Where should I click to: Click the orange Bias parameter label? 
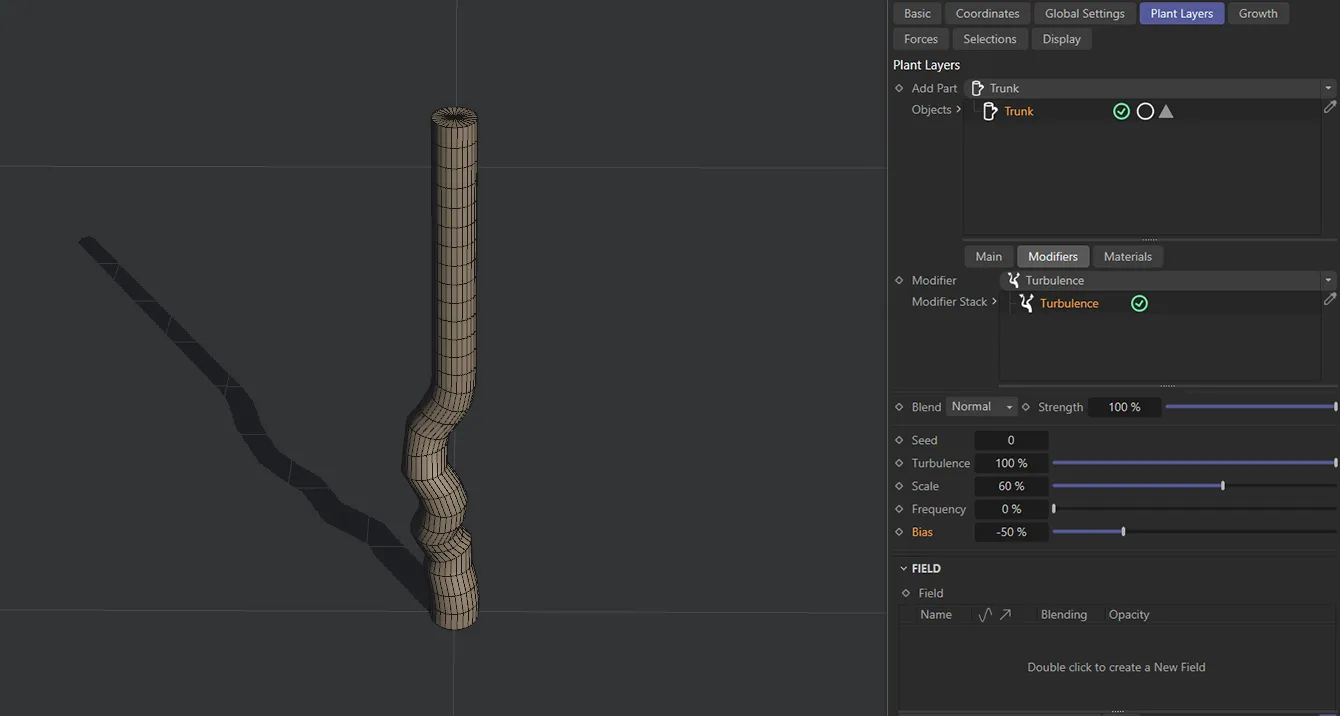point(920,531)
